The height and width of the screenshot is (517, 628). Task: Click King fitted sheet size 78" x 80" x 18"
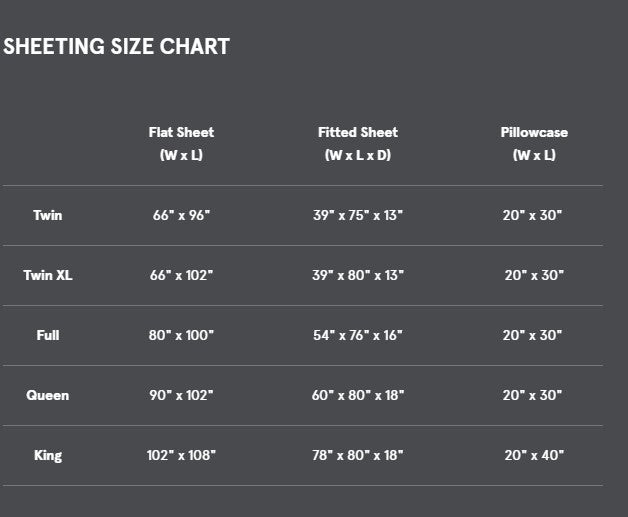click(x=358, y=455)
